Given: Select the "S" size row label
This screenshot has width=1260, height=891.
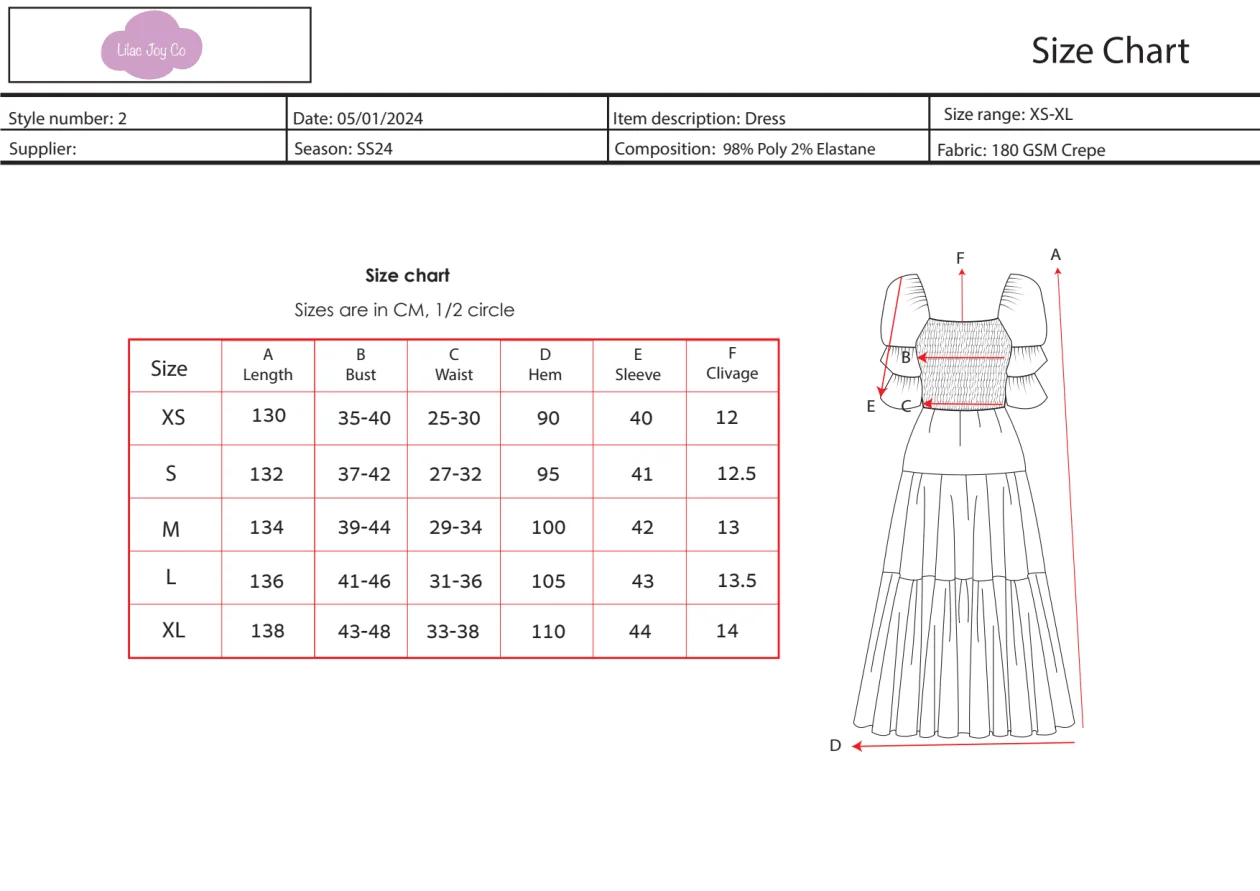Looking at the screenshot, I should point(171,473).
